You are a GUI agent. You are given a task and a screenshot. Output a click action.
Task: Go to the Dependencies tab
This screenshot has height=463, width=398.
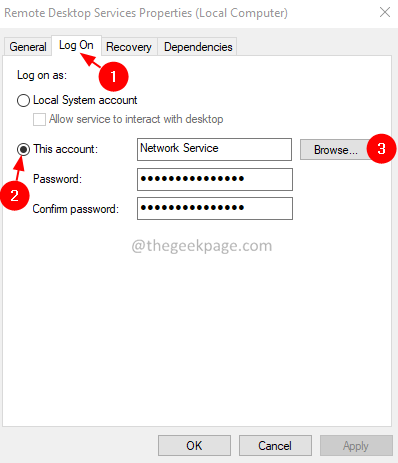click(198, 47)
